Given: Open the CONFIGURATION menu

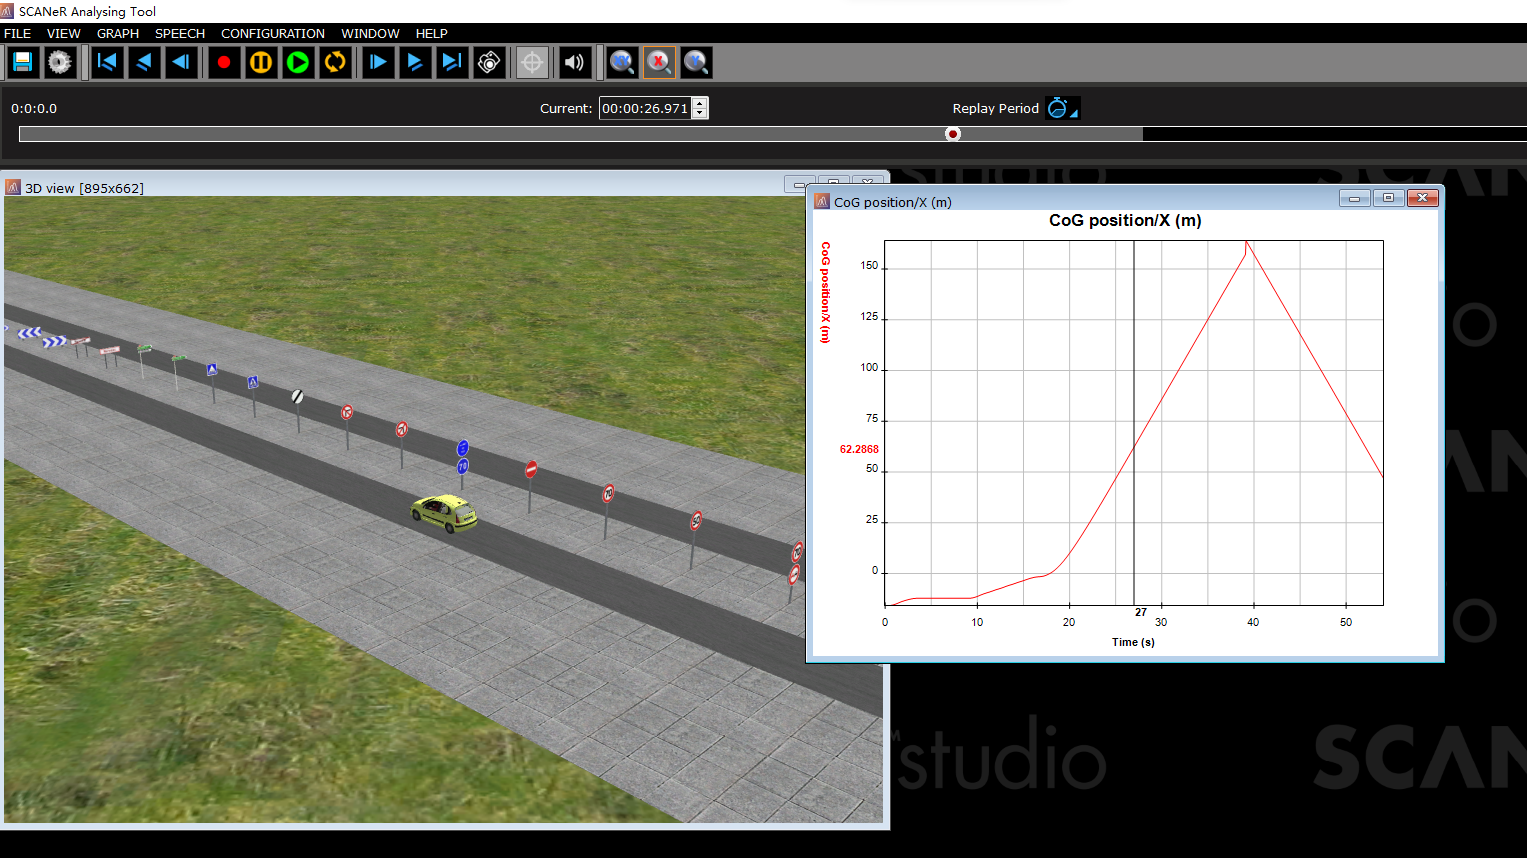Looking at the screenshot, I should pos(272,33).
